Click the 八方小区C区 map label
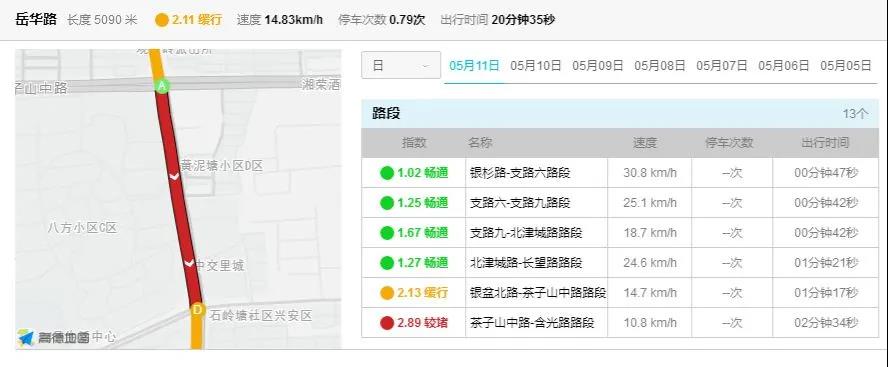888x367 pixels. pyautogui.click(x=82, y=228)
